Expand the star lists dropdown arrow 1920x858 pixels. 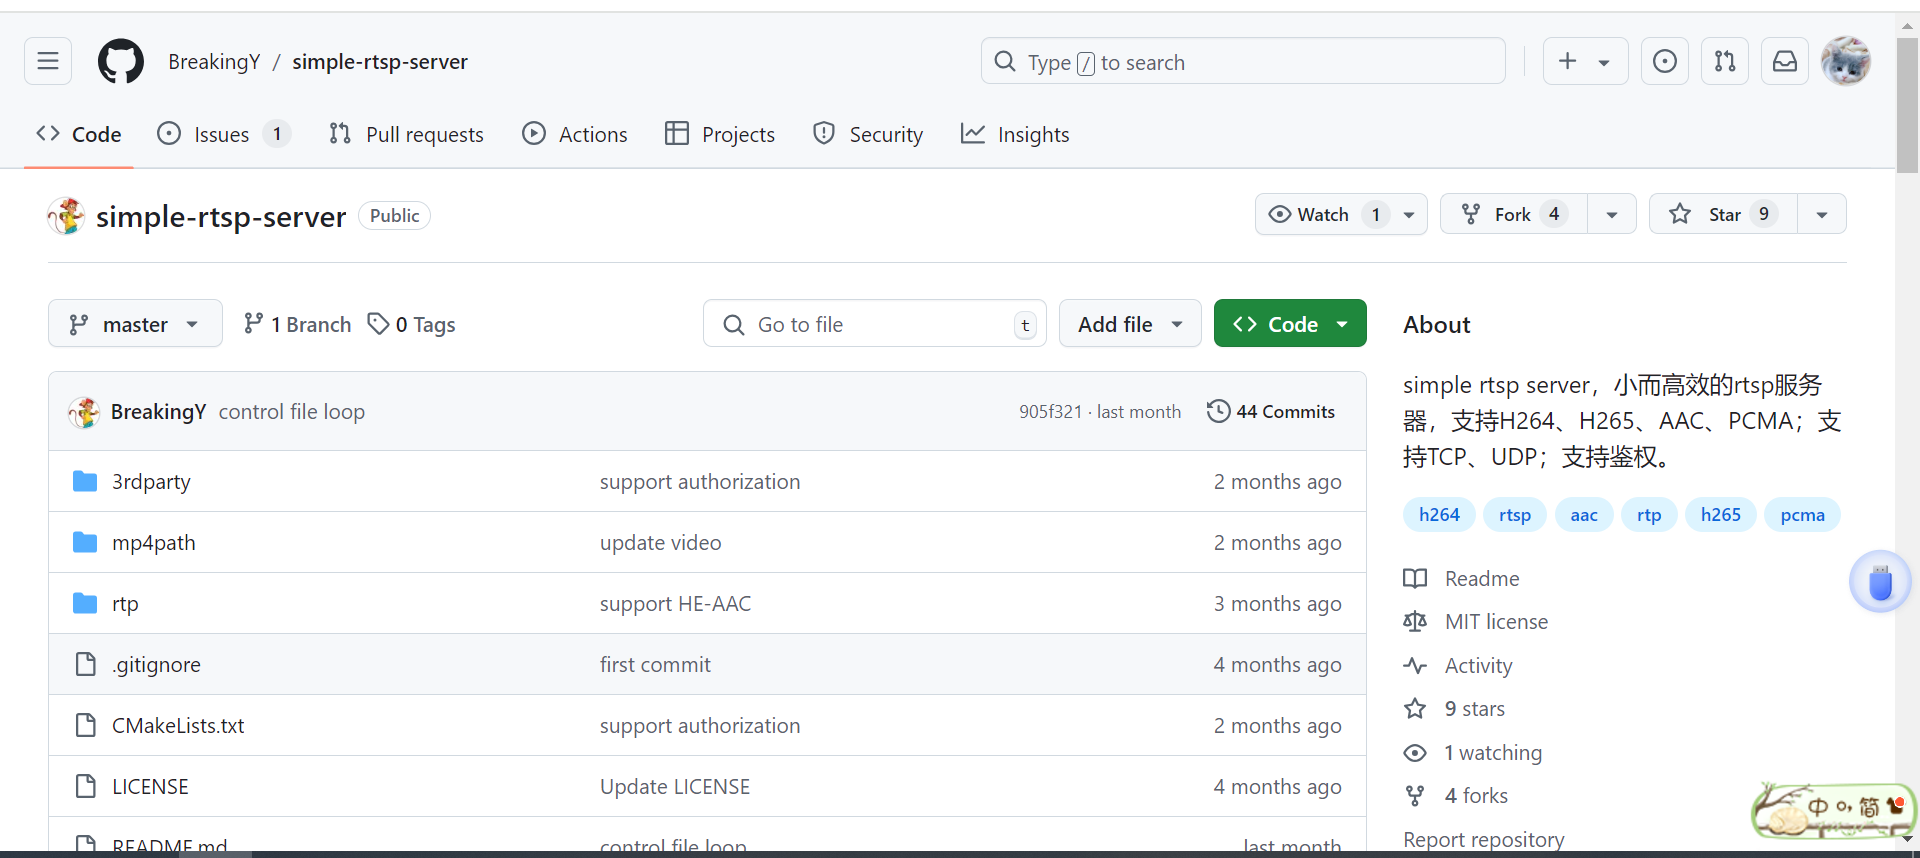[1821, 215]
